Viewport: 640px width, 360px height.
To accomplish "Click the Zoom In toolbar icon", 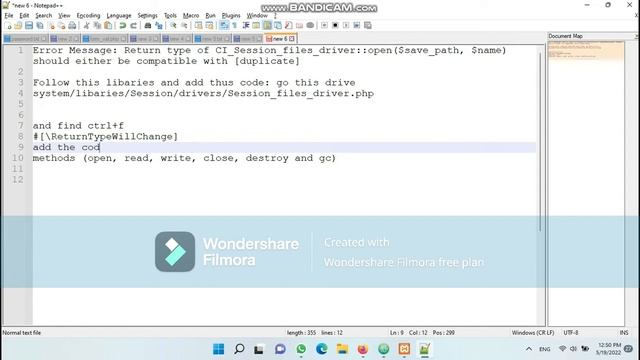I will 173,26.
